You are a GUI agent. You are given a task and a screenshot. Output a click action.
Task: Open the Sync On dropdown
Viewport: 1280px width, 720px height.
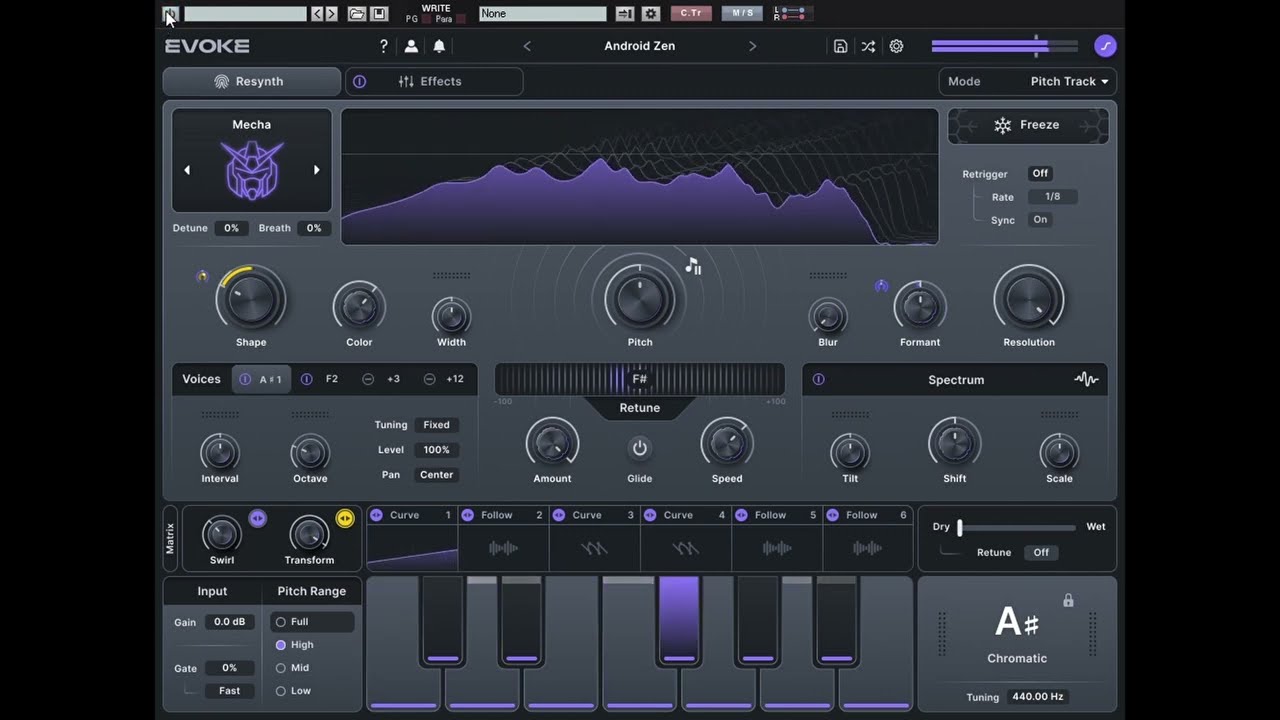tap(1040, 220)
